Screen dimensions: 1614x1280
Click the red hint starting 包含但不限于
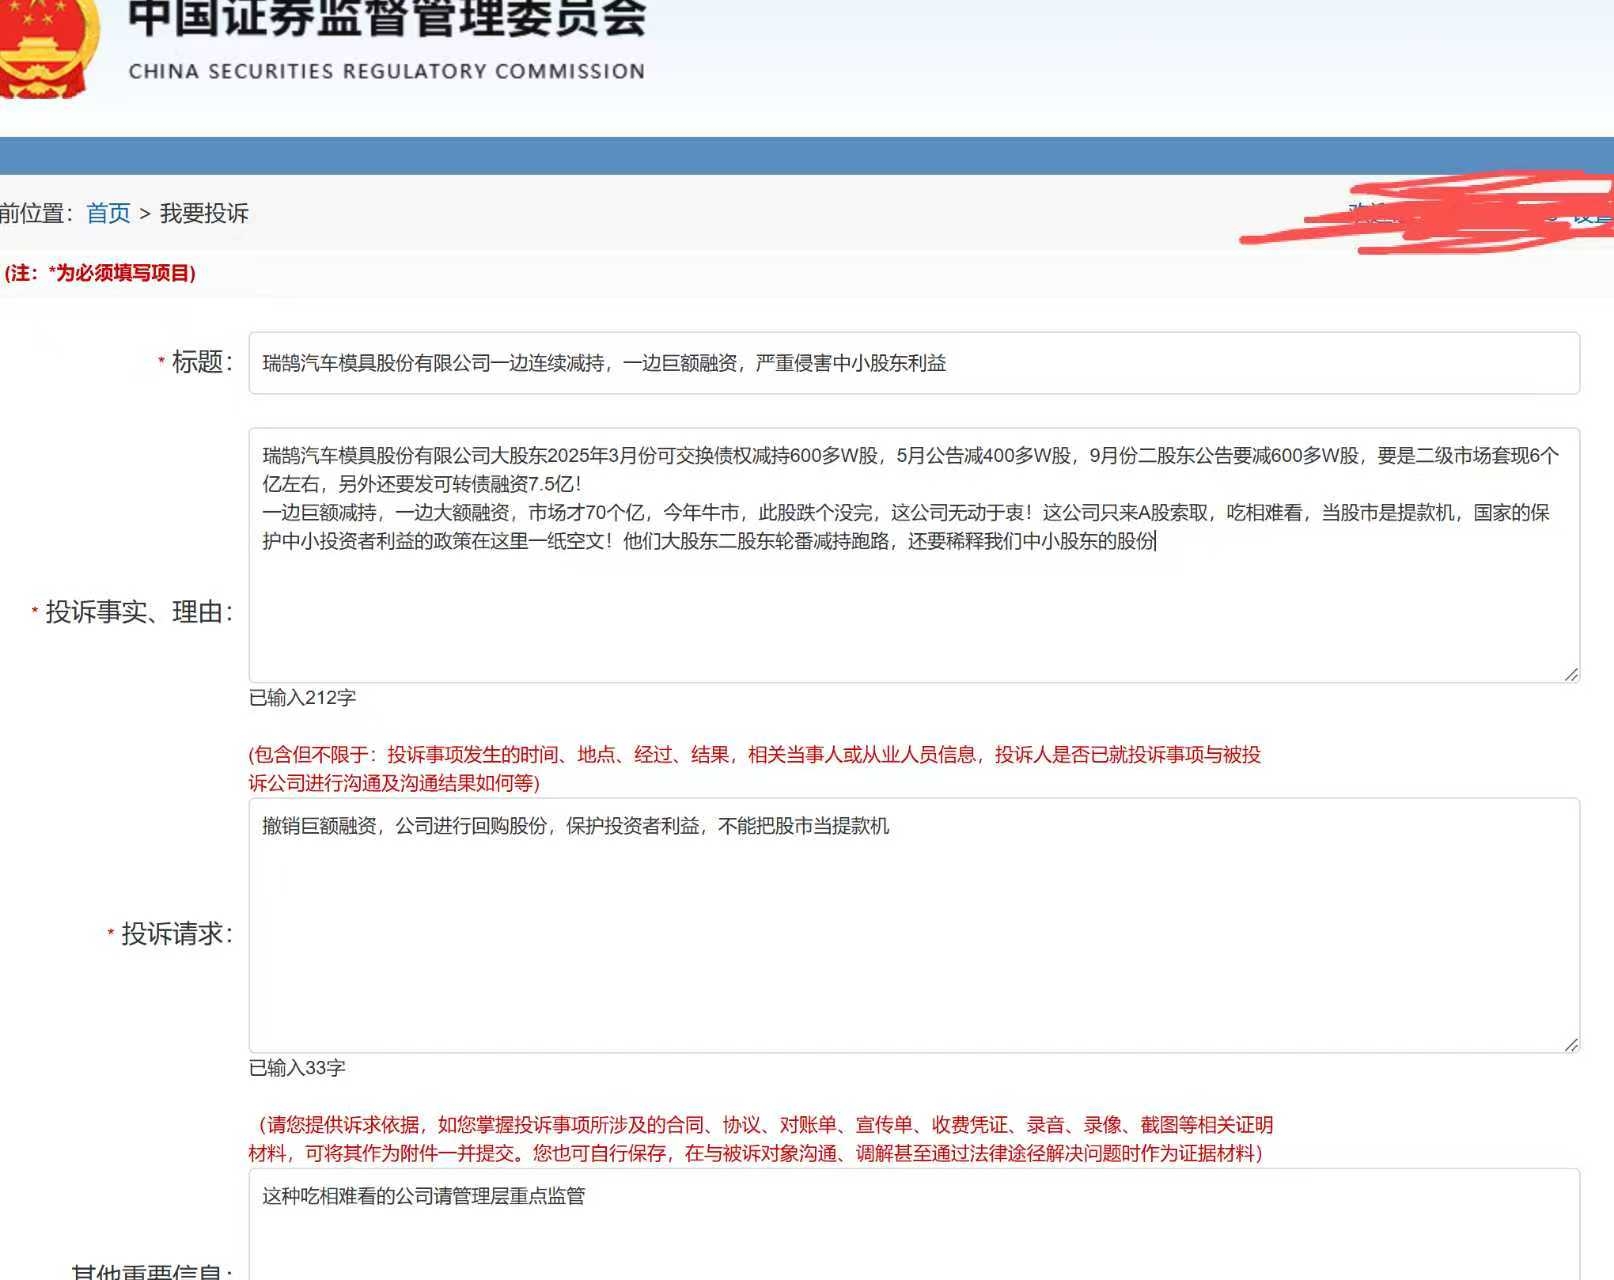tap(755, 768)
